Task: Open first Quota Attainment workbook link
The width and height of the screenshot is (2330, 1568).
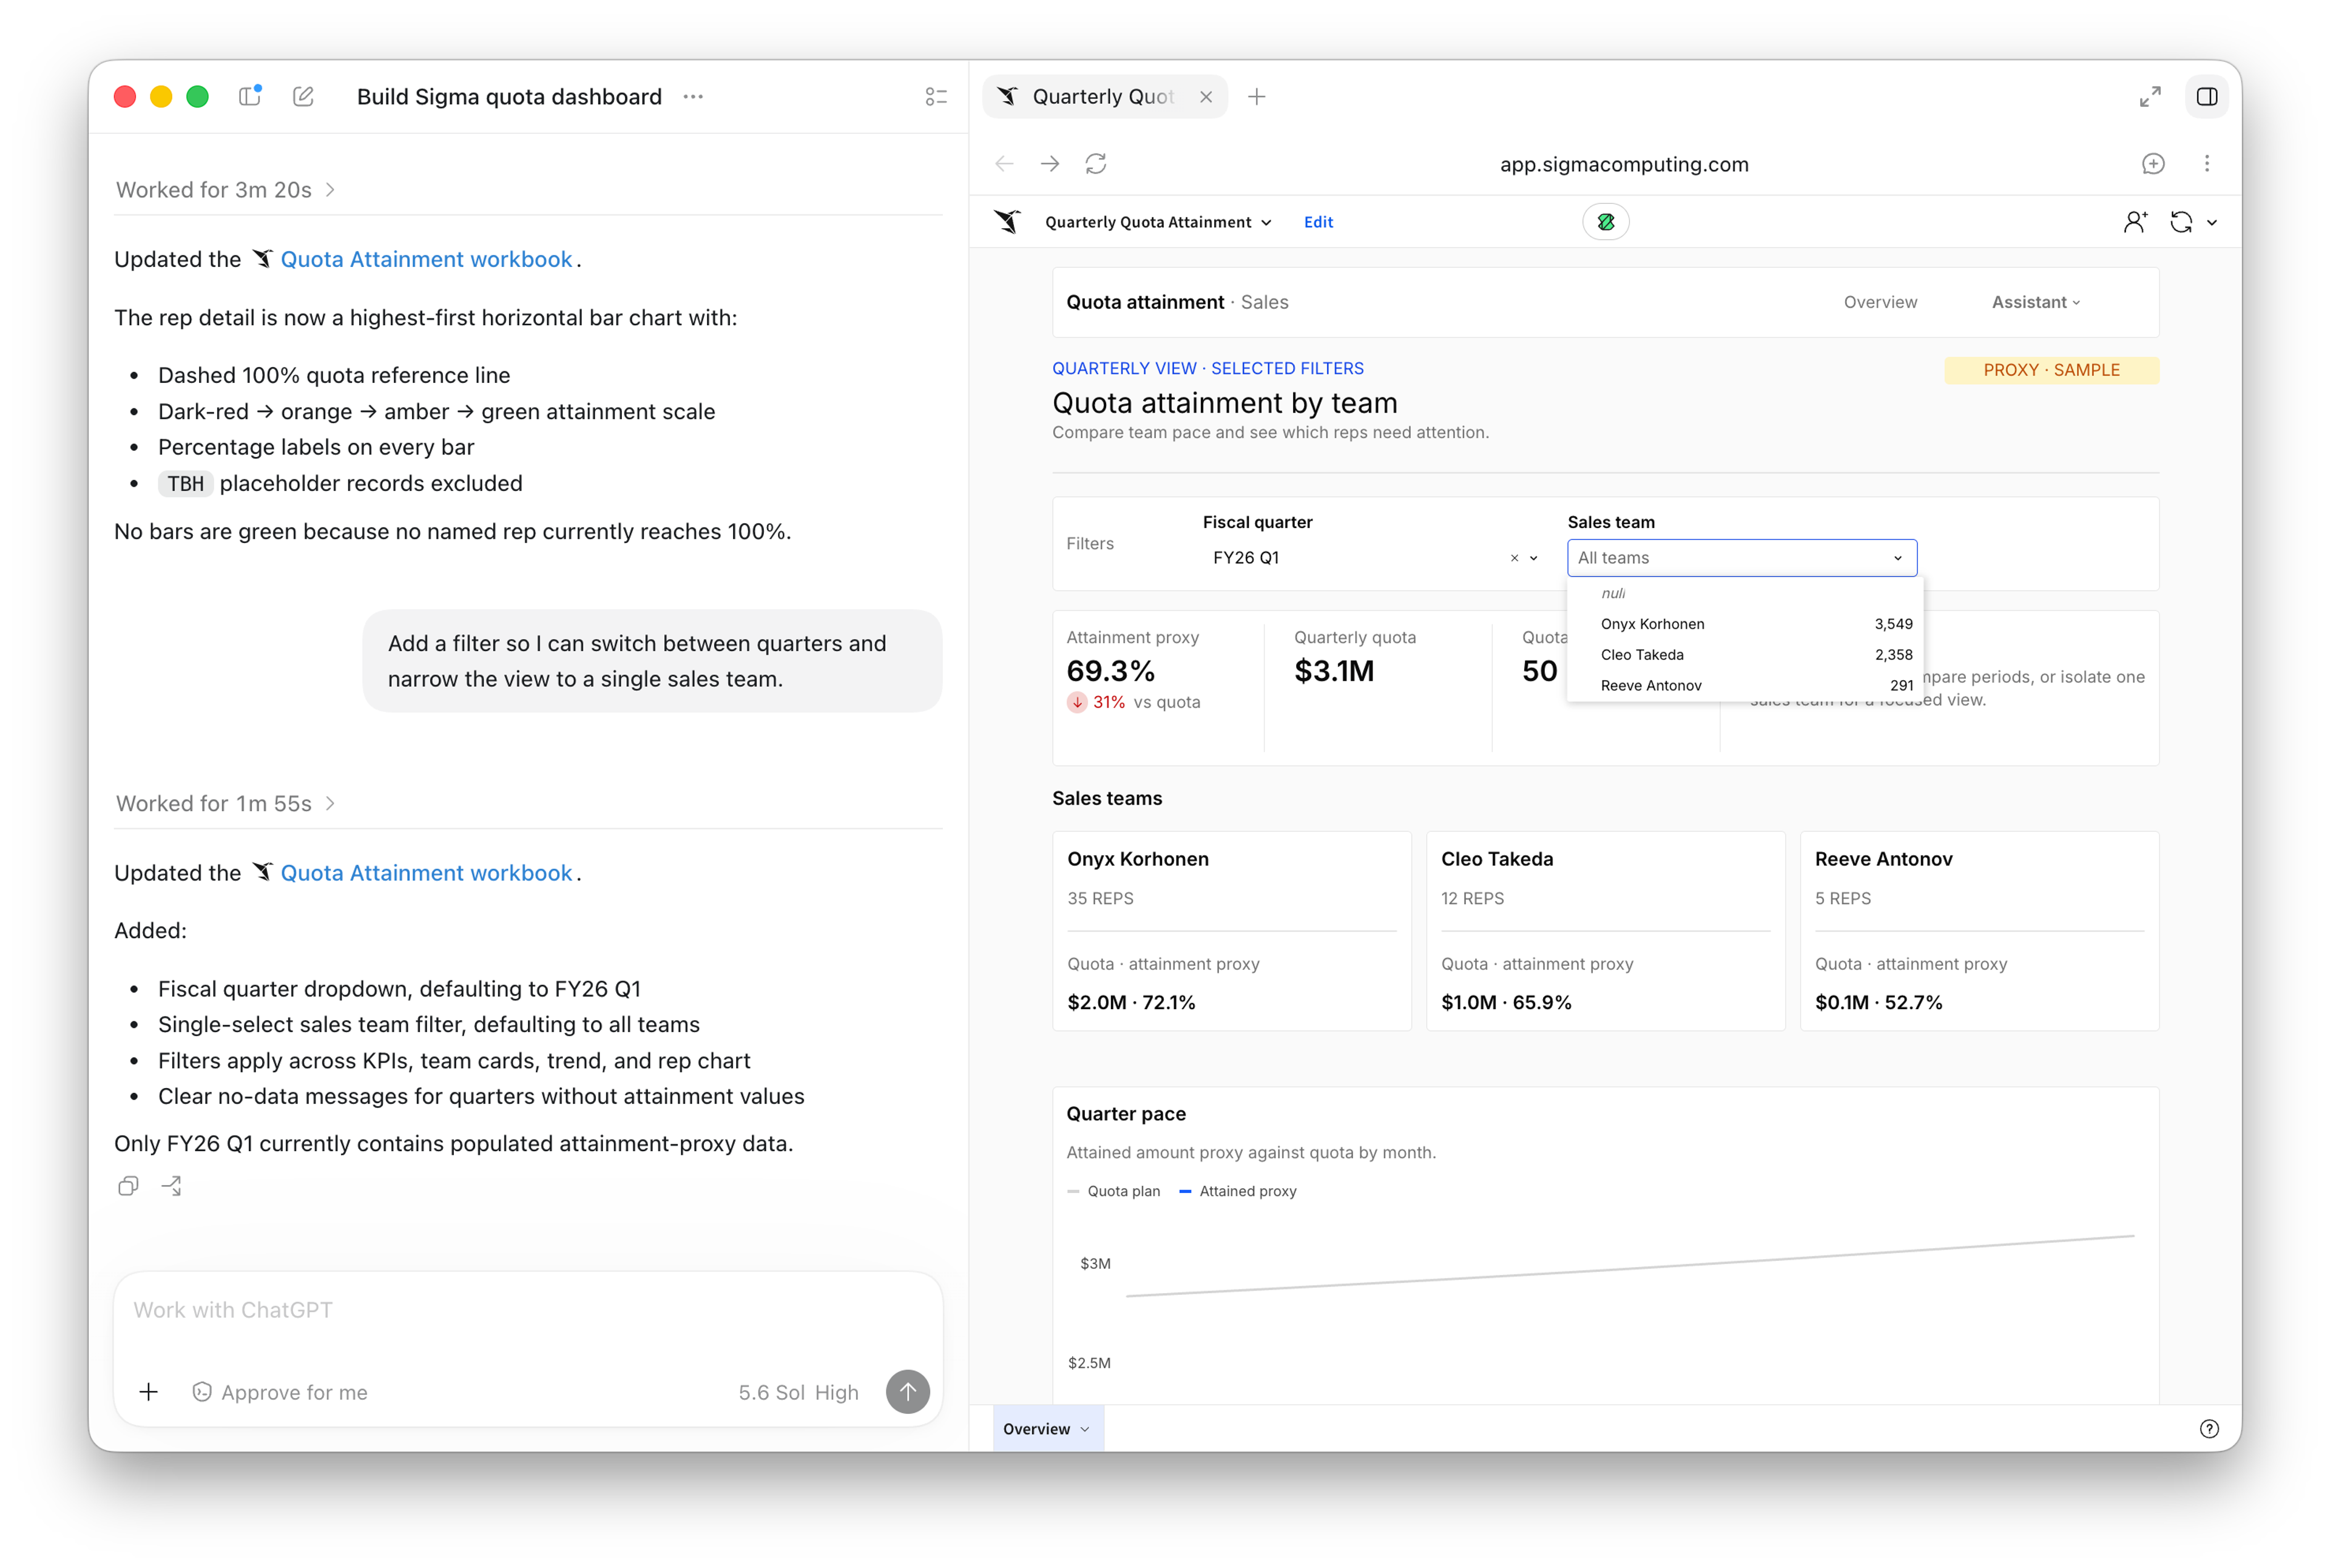Action: coord(426,259)
